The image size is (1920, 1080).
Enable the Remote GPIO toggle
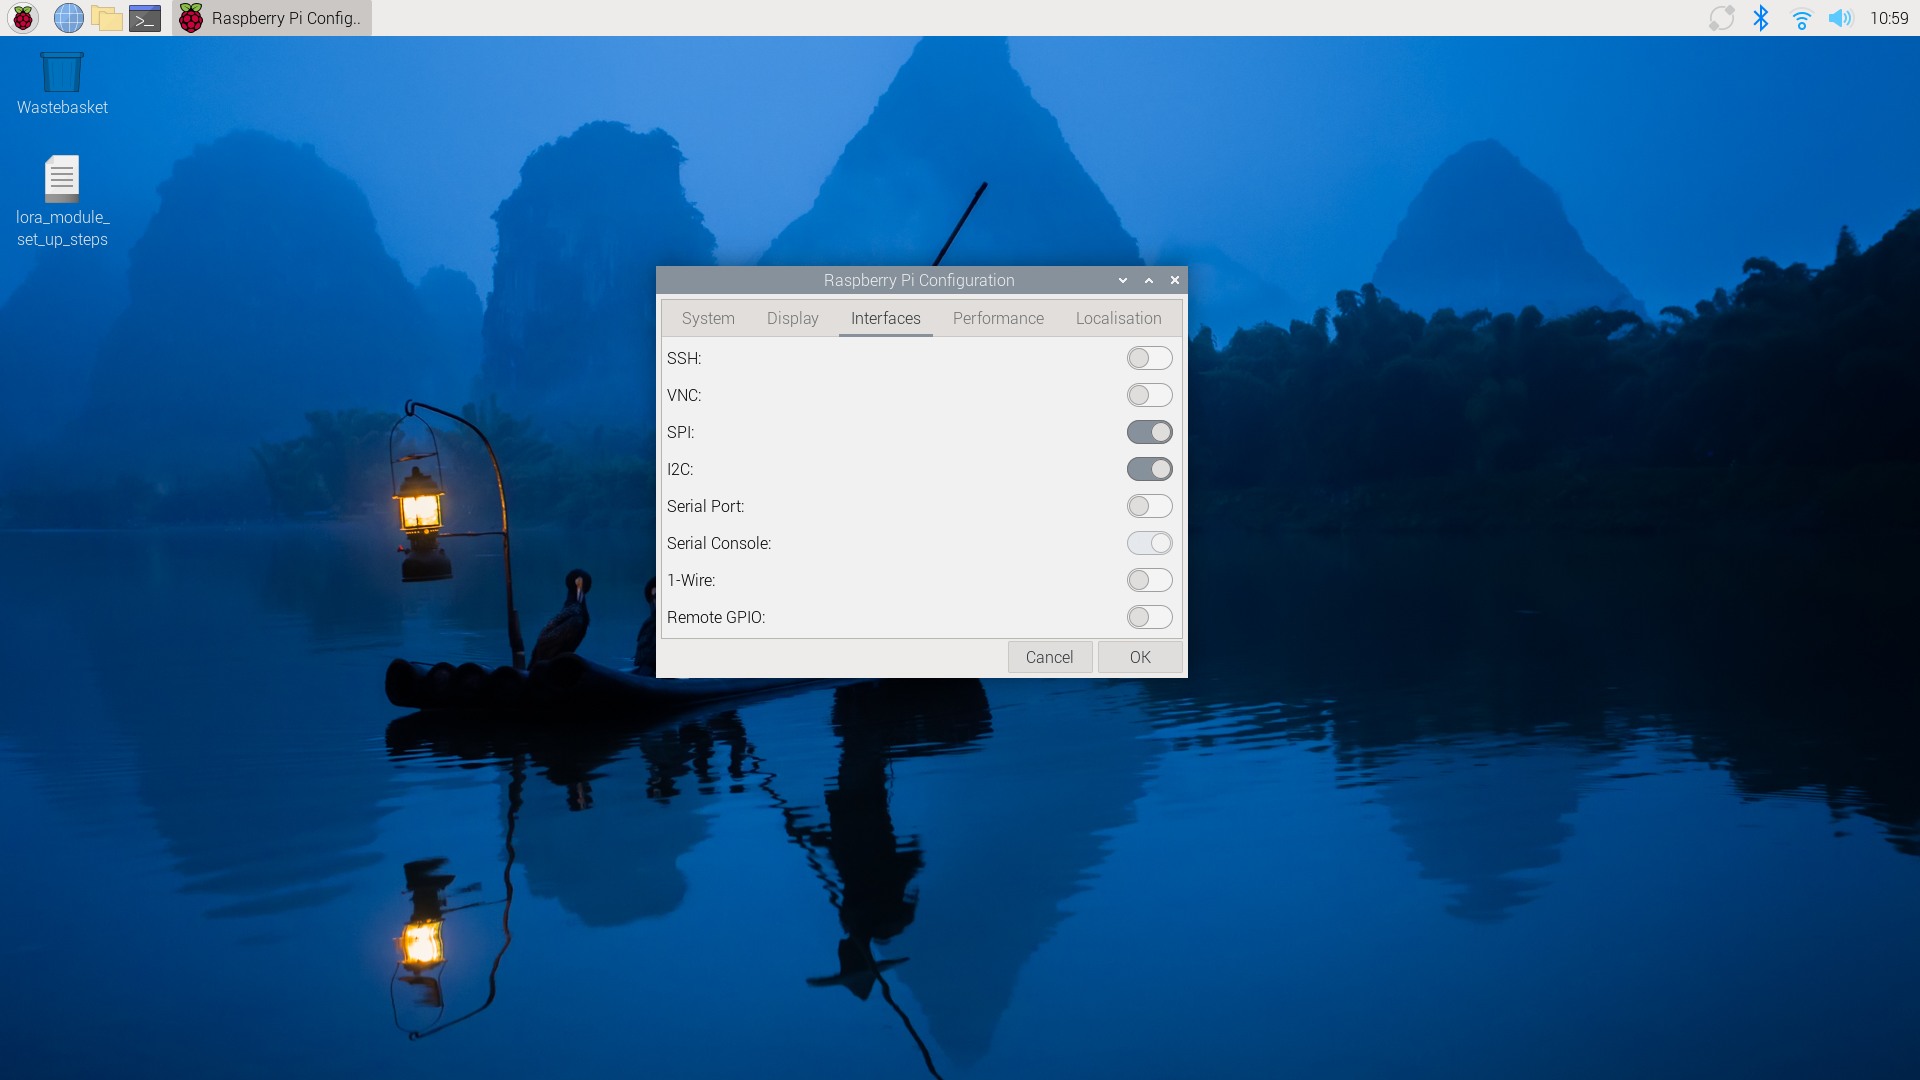(1150, 617)
